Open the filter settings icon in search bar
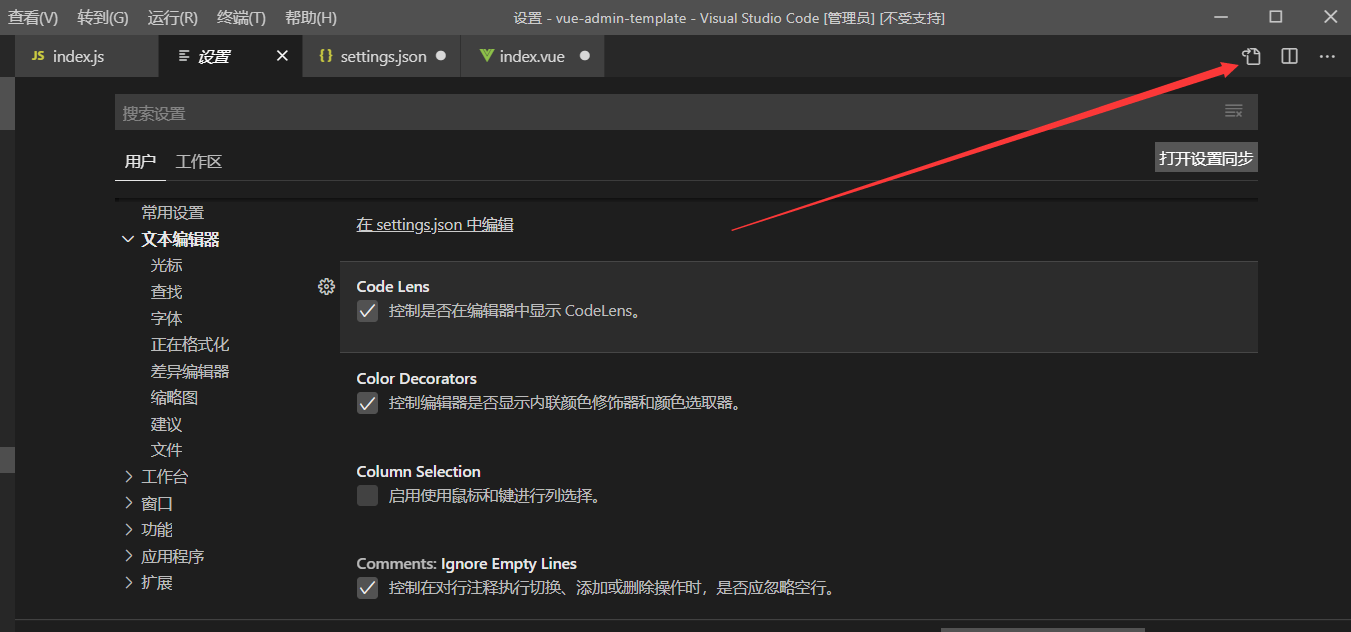 coord(1233,111)
